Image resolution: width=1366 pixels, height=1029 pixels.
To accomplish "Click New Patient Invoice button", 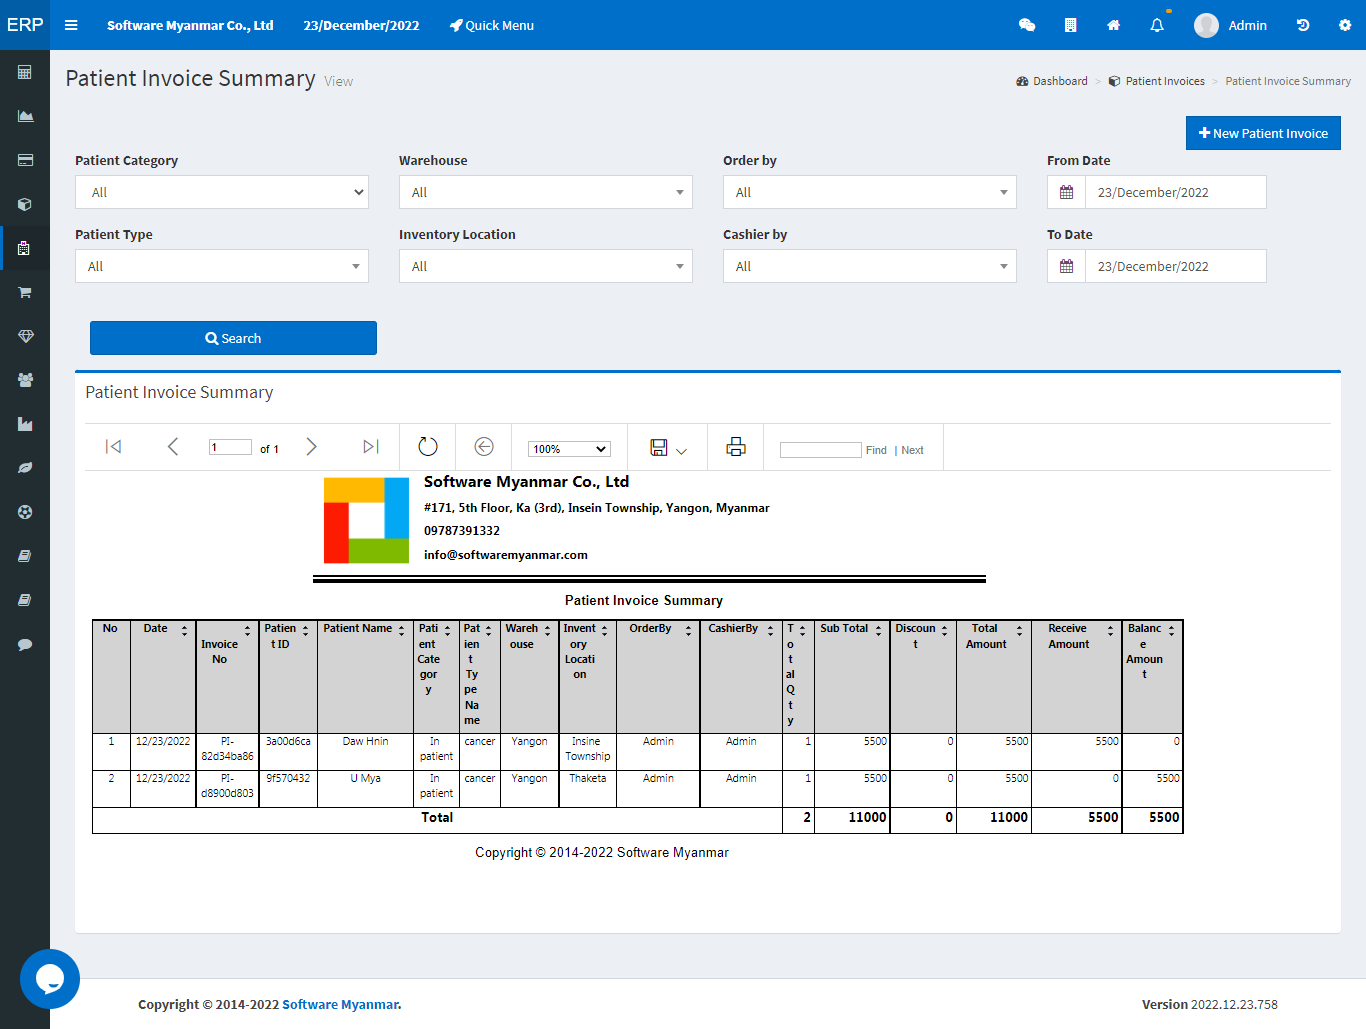I will [1263, 133].
